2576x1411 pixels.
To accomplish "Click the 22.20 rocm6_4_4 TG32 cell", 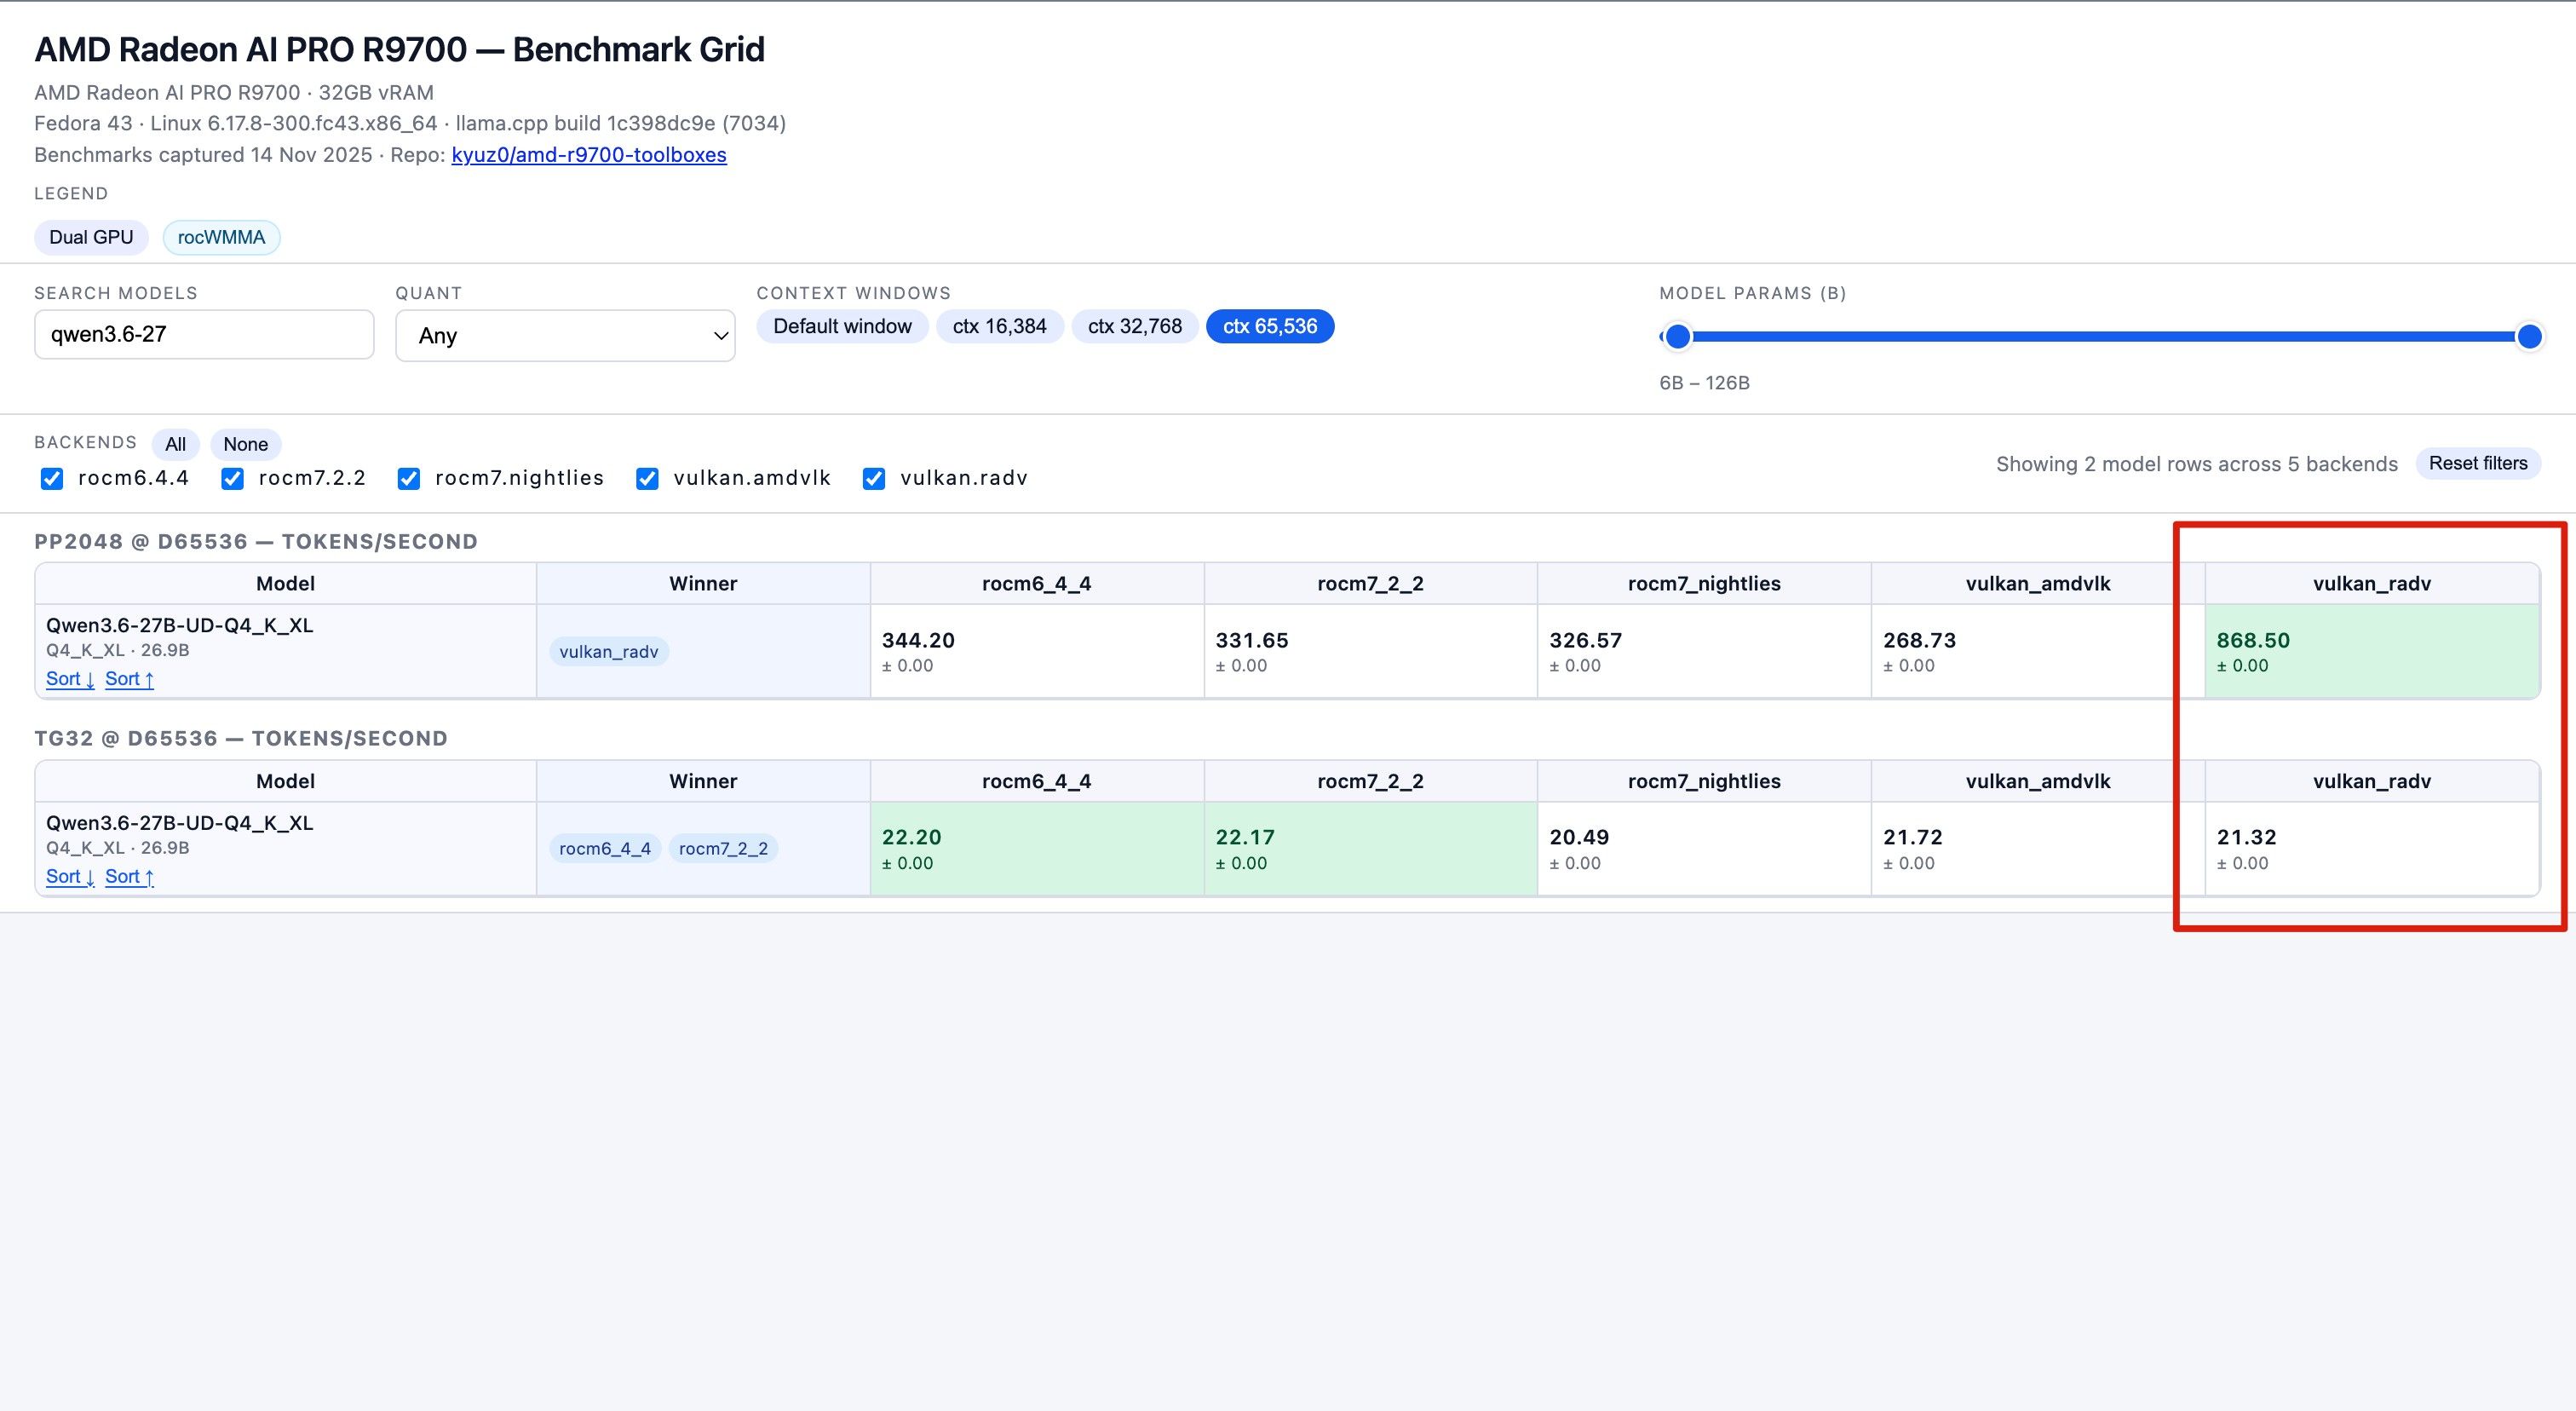I will (x=1037, y=849).
